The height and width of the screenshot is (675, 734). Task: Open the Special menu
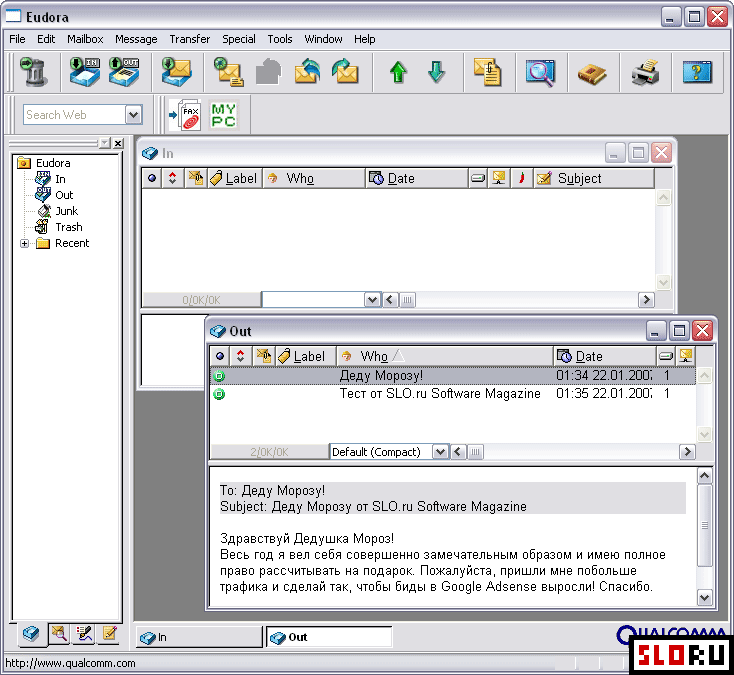click(239, 39)
